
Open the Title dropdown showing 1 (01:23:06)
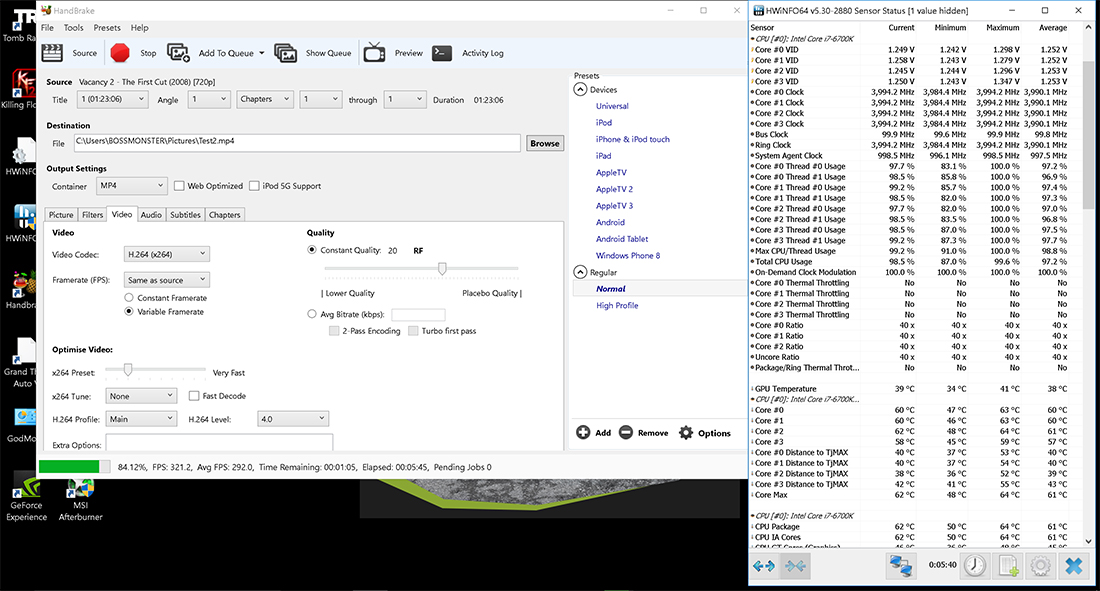tap(112, 100)
